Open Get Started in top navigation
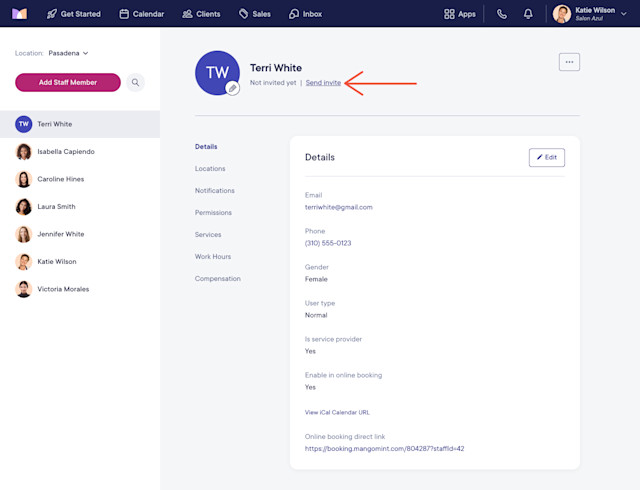This screenshot has height=490, width=640. coord(73,14)
